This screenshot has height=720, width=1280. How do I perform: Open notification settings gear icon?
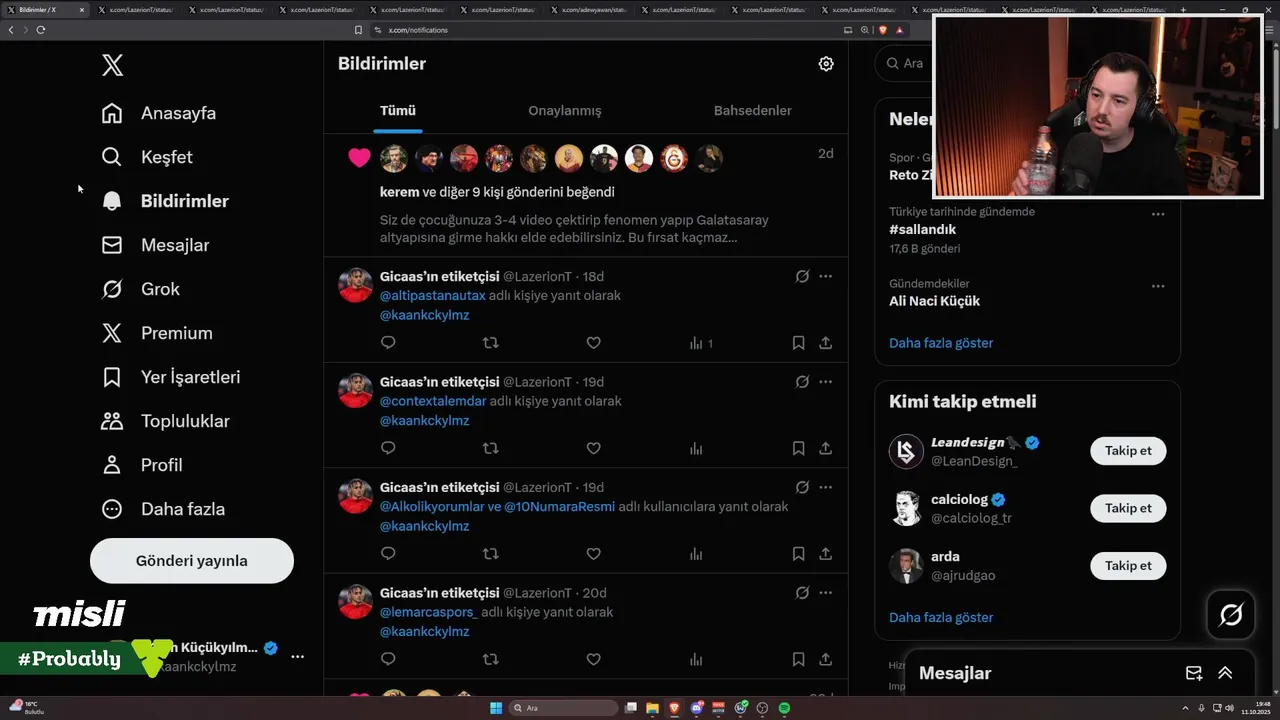pyautogui.click(x=826, y=64)
